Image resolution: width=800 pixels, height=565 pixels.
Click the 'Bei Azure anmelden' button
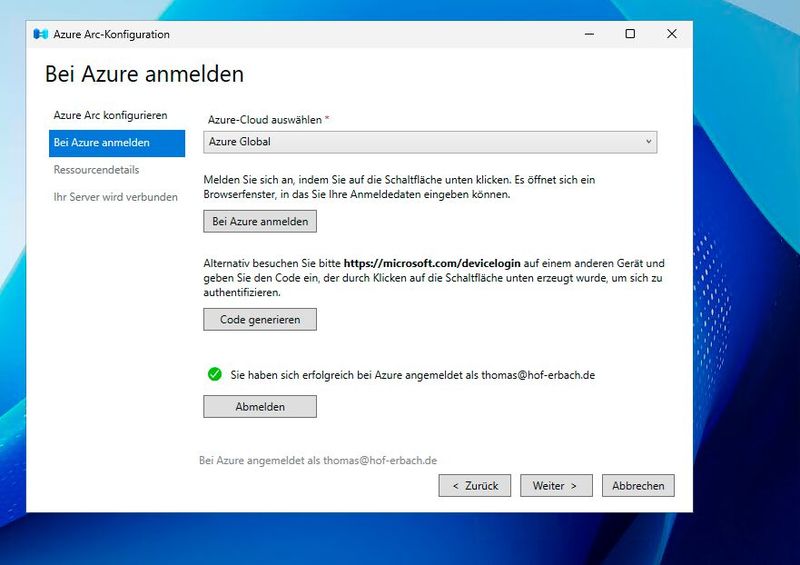point(260,222)
